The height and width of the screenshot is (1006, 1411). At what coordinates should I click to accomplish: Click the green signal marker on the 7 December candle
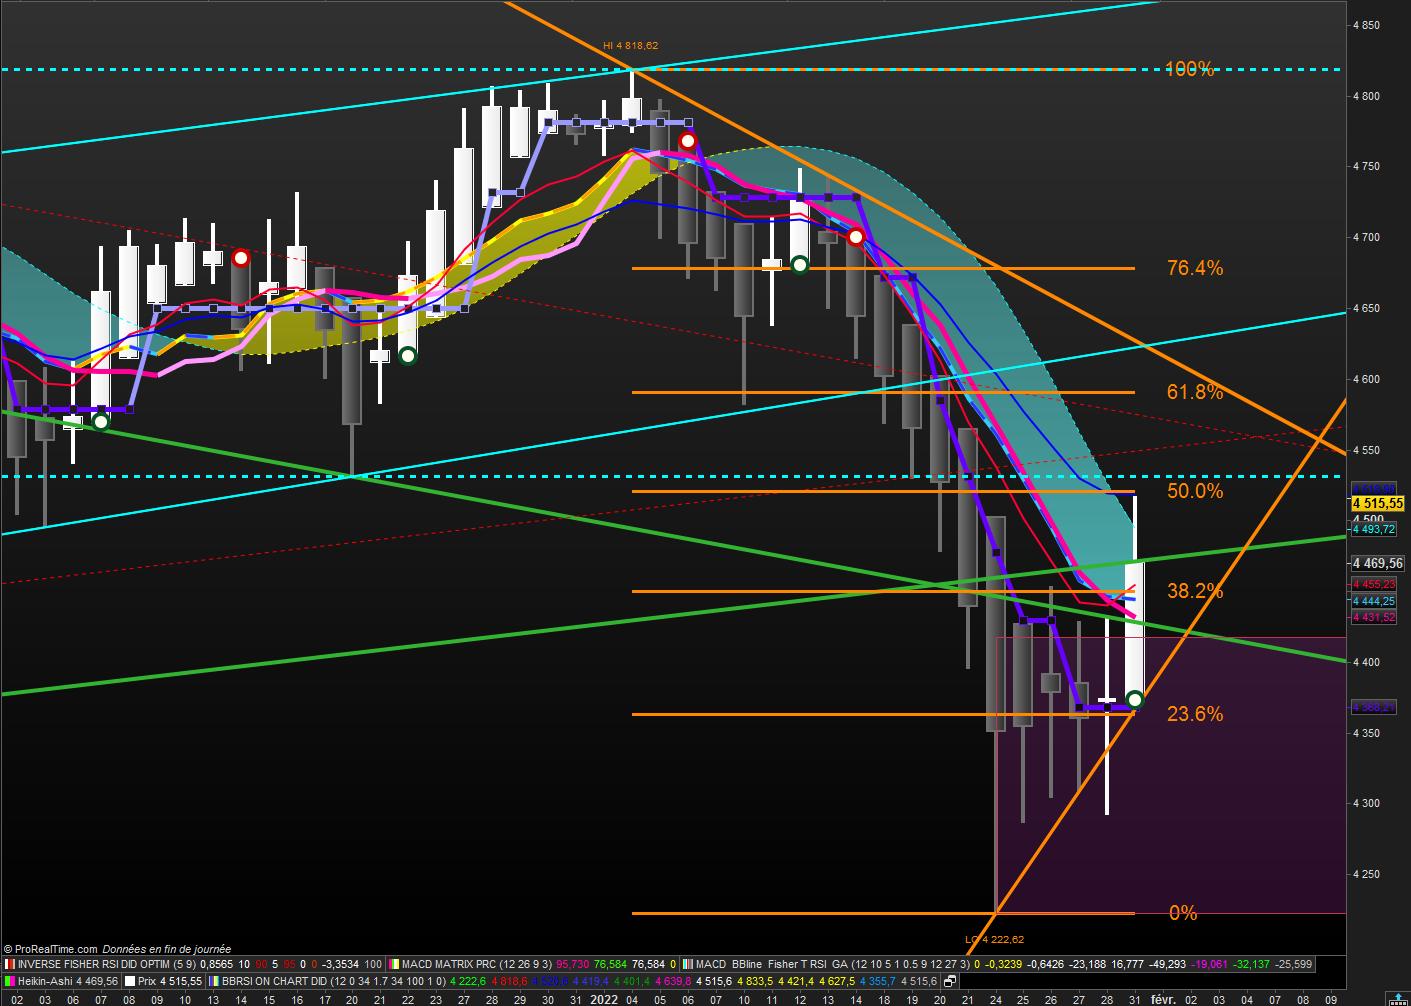(x=100, y=422)
